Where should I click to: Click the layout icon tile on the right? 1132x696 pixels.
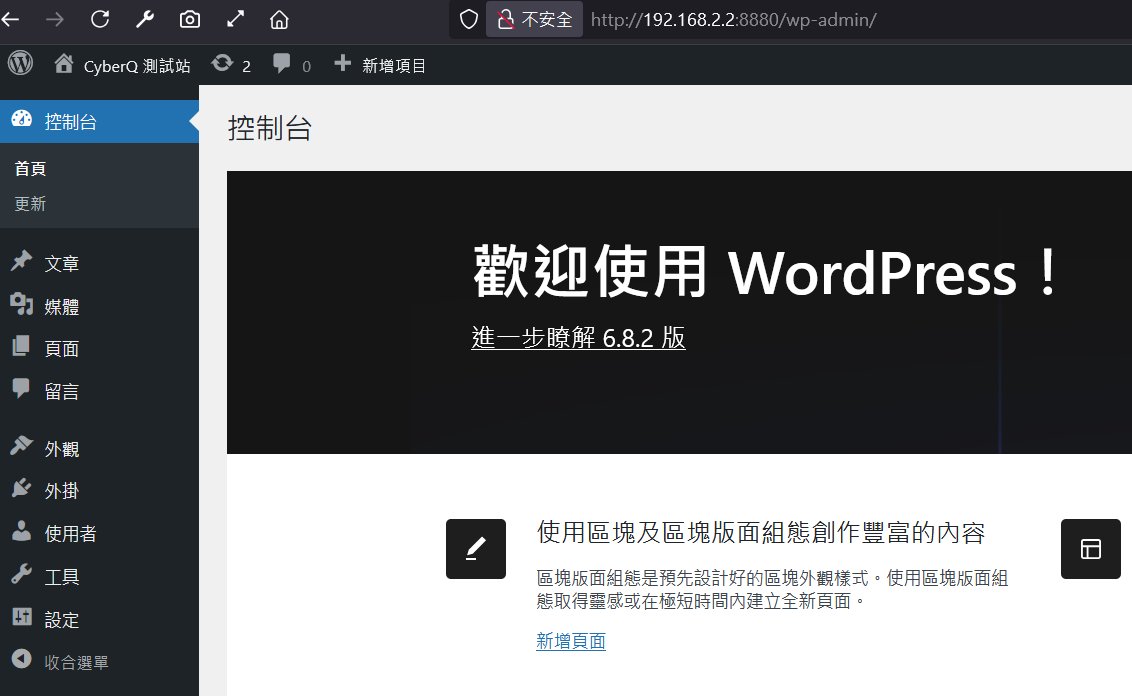tap(1091, 549)
